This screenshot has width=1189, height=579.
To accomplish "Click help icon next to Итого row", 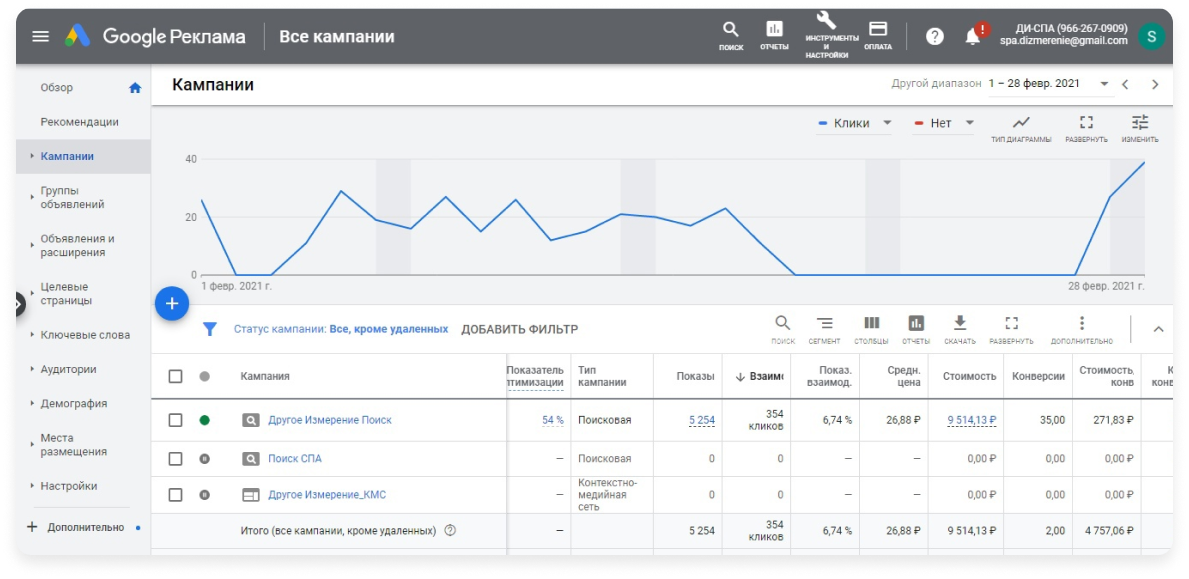I will (x=450, y=530).
